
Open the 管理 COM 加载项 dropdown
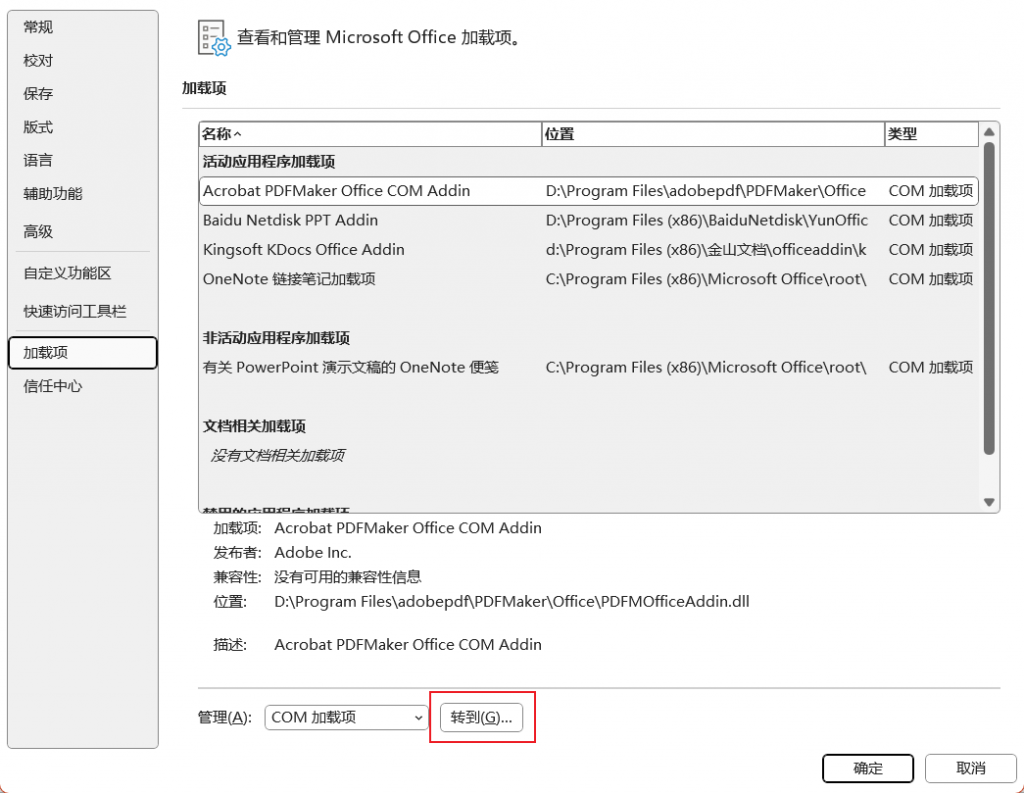pos(345,717)
